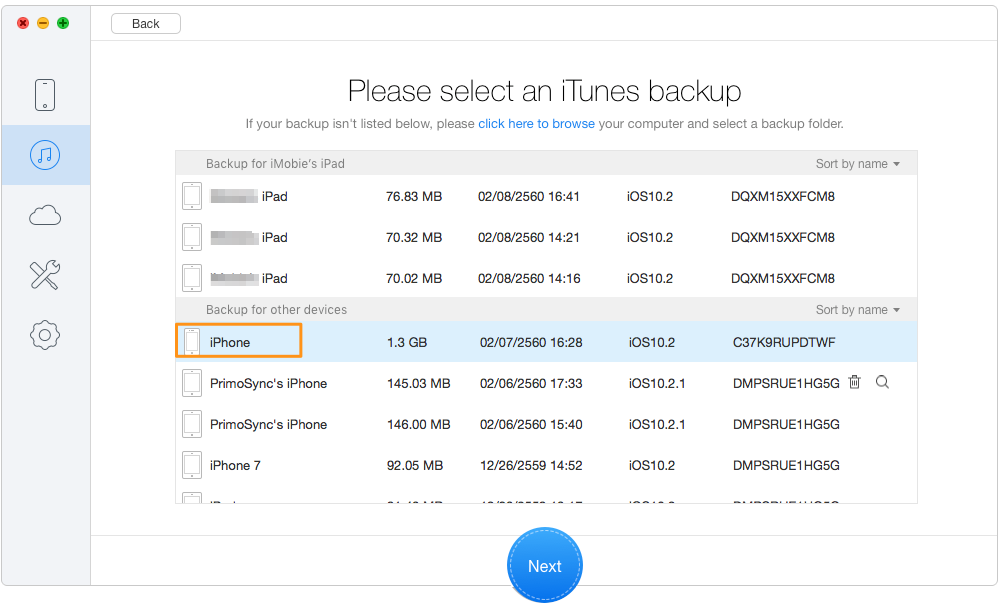Click device icon of iPad 70.32 MB backup

(x=192, y=237)
